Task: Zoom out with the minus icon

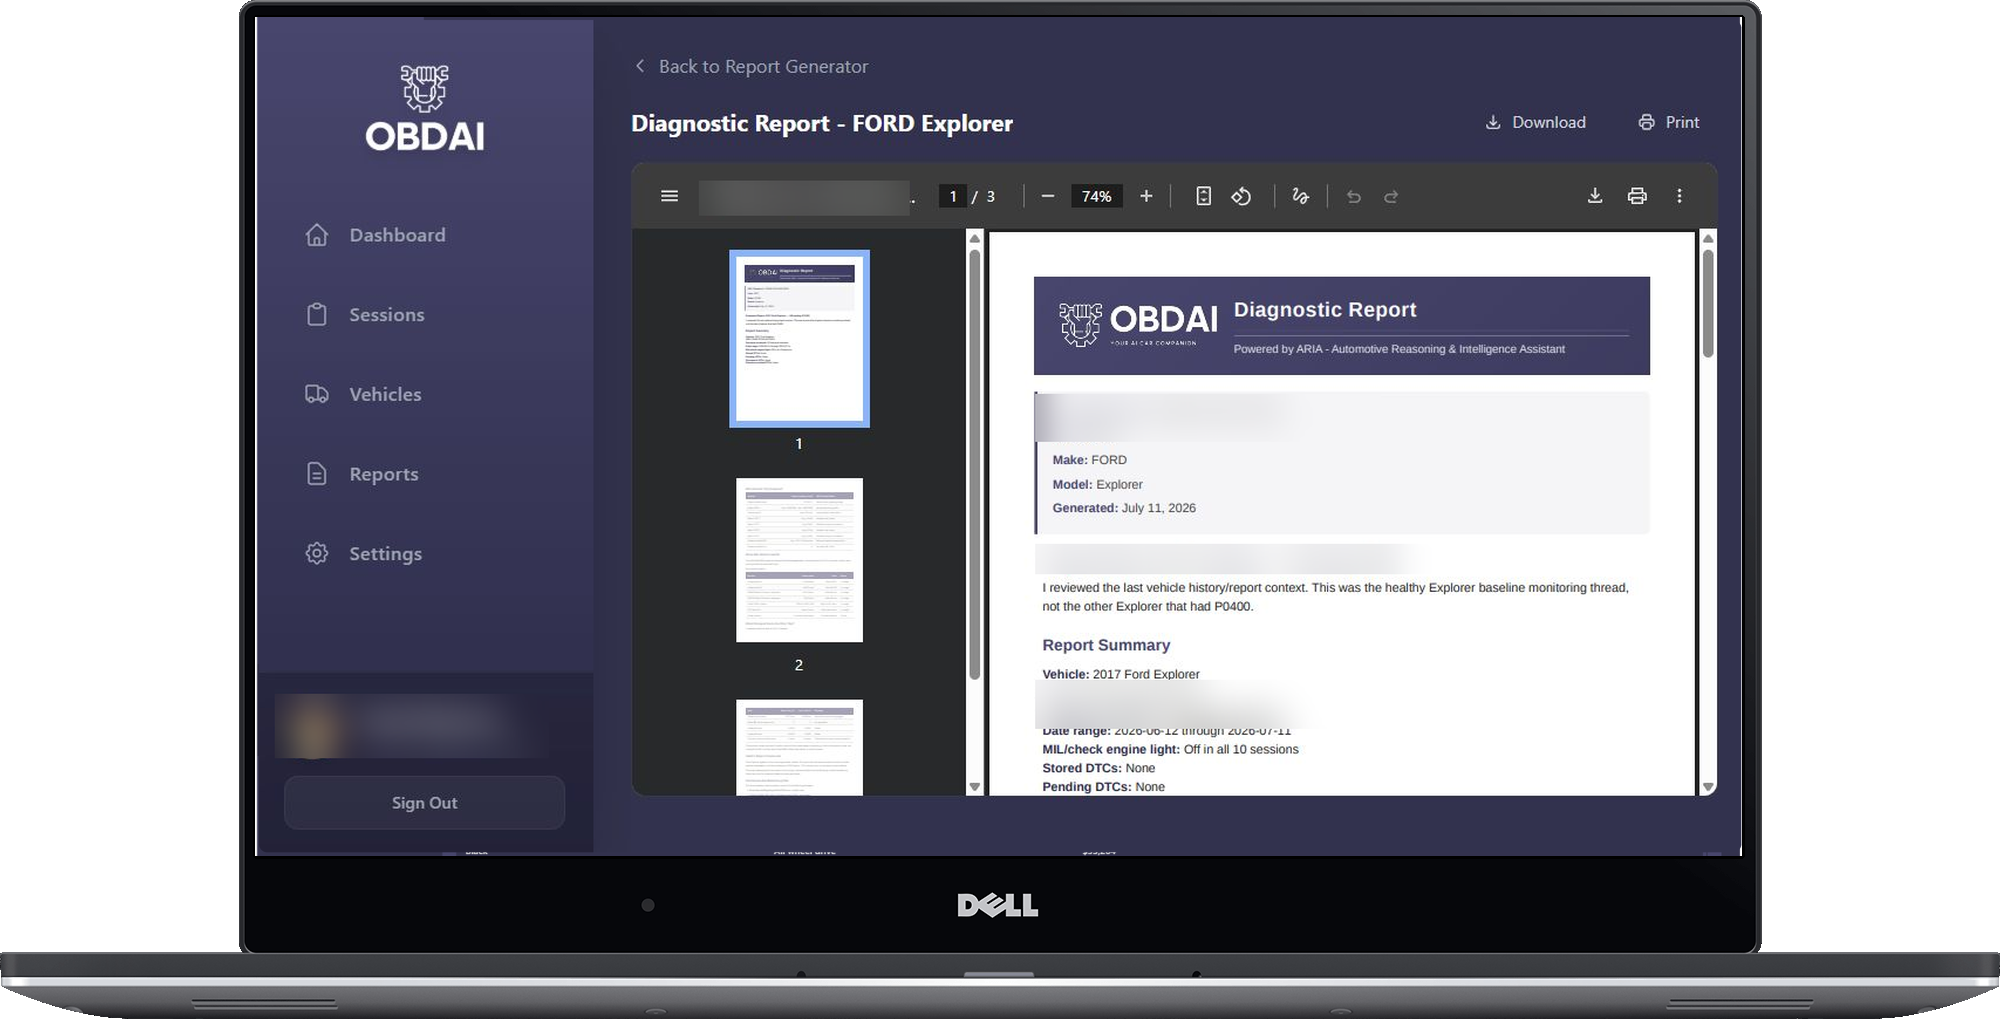Action: pos(1048,196)
